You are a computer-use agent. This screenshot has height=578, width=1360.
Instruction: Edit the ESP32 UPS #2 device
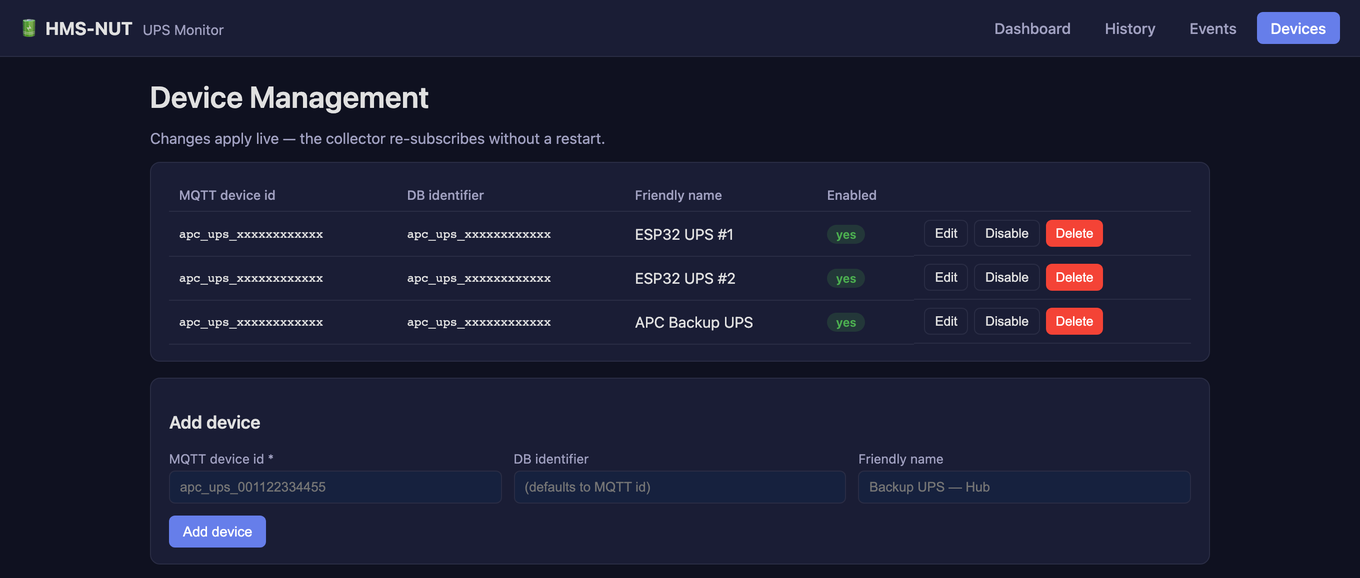click(946, 277)
